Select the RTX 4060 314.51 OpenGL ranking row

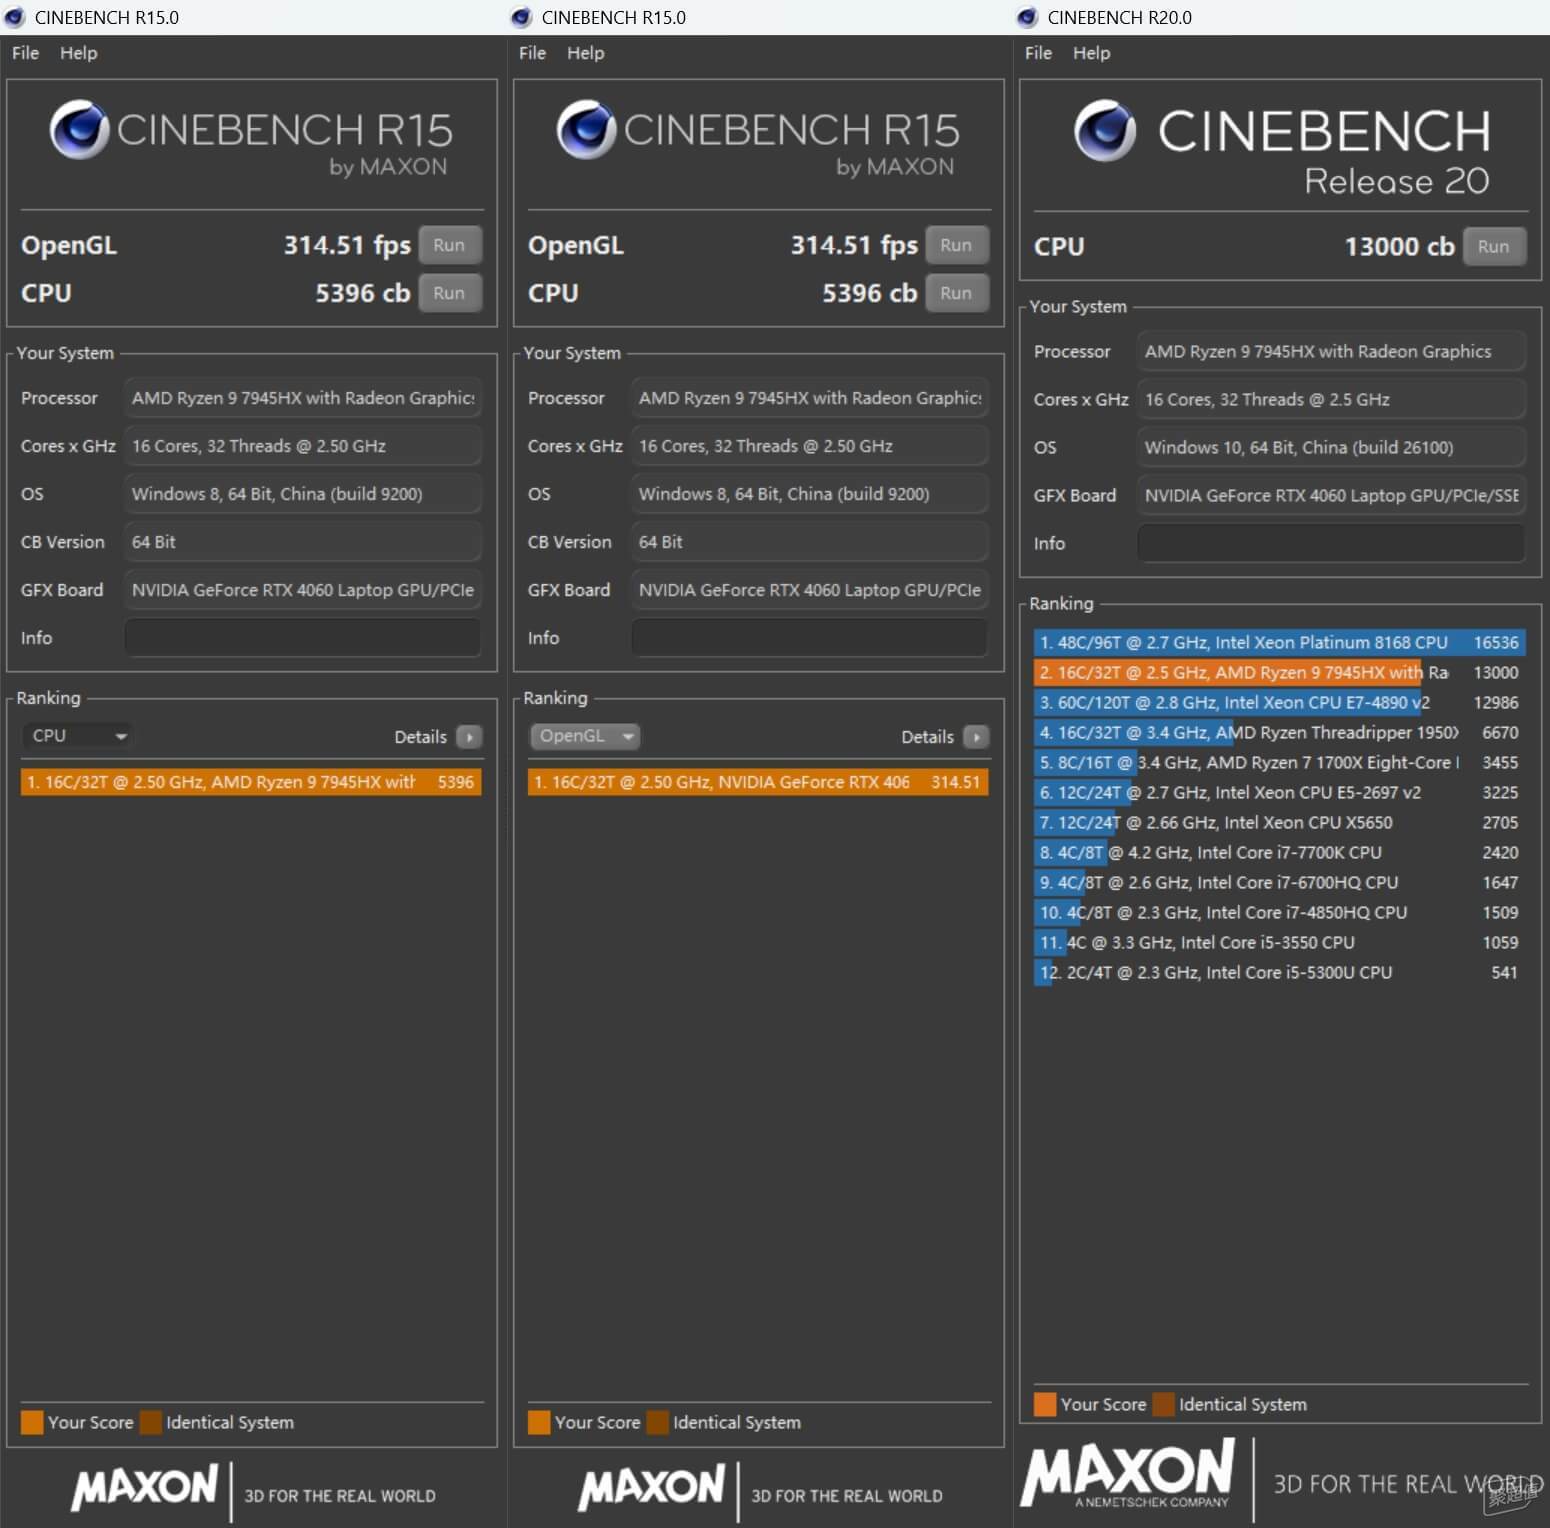pyautogui.click(x=758, y=782)
